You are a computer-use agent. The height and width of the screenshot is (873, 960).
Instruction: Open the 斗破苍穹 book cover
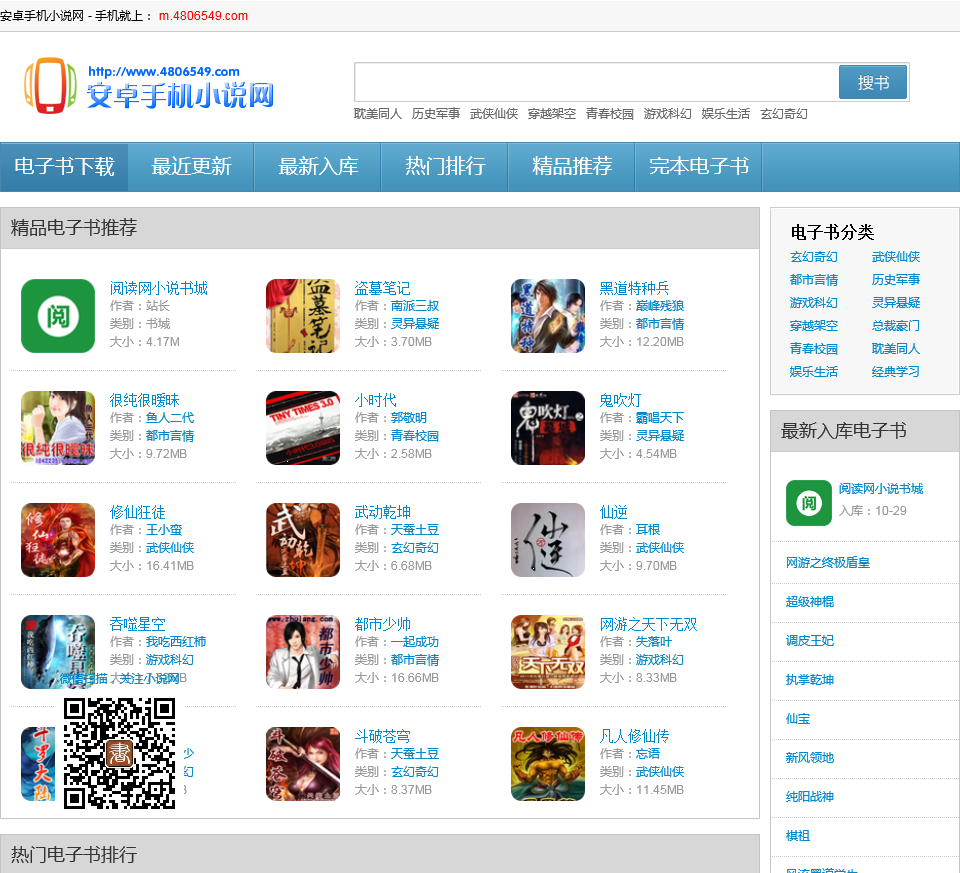(303, 764)
